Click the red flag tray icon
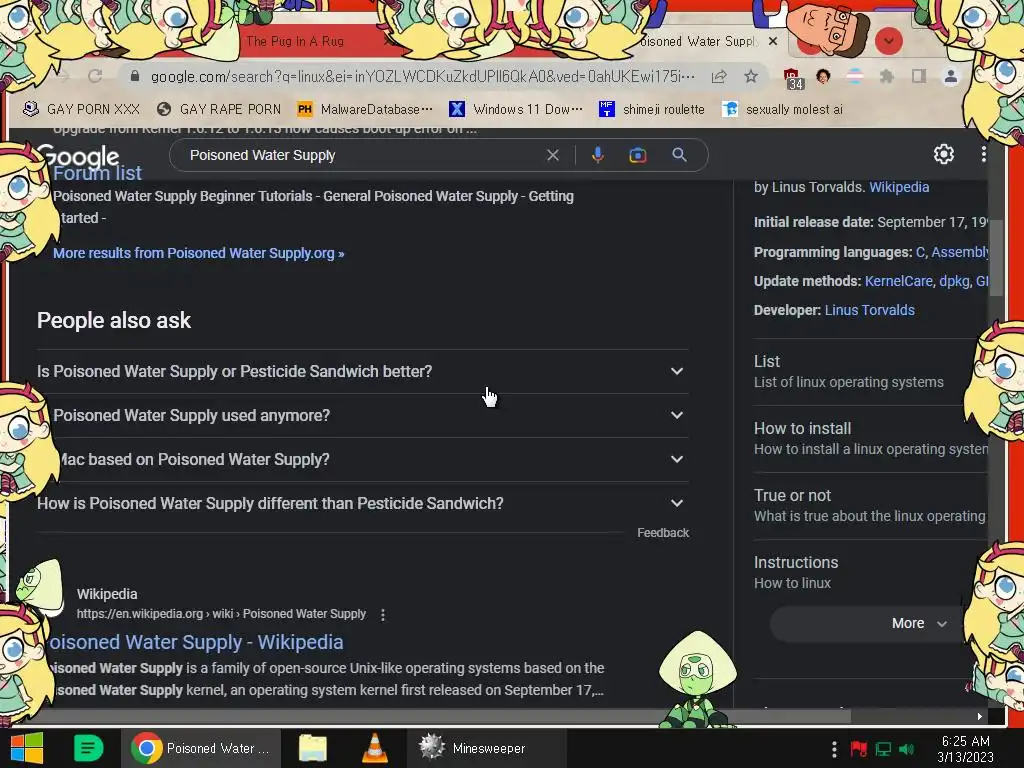The height and width of the screenshot is (768, 1024). pyautogui.click(x=858, y=748)
